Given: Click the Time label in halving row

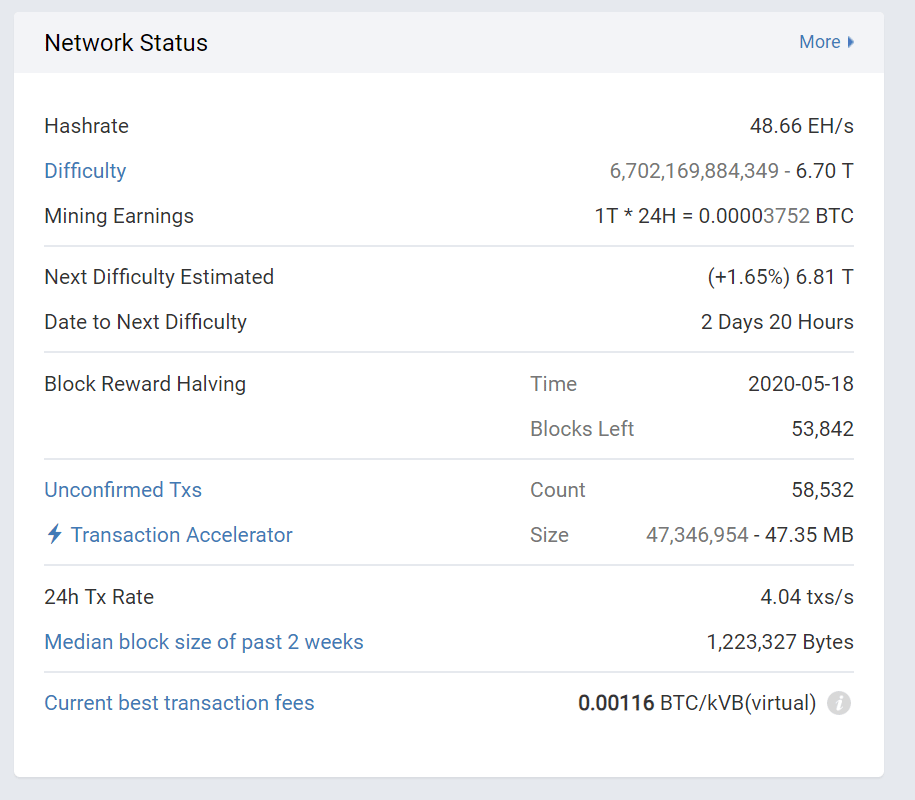Looking at the screenshot, I should (x=553, y=384).
